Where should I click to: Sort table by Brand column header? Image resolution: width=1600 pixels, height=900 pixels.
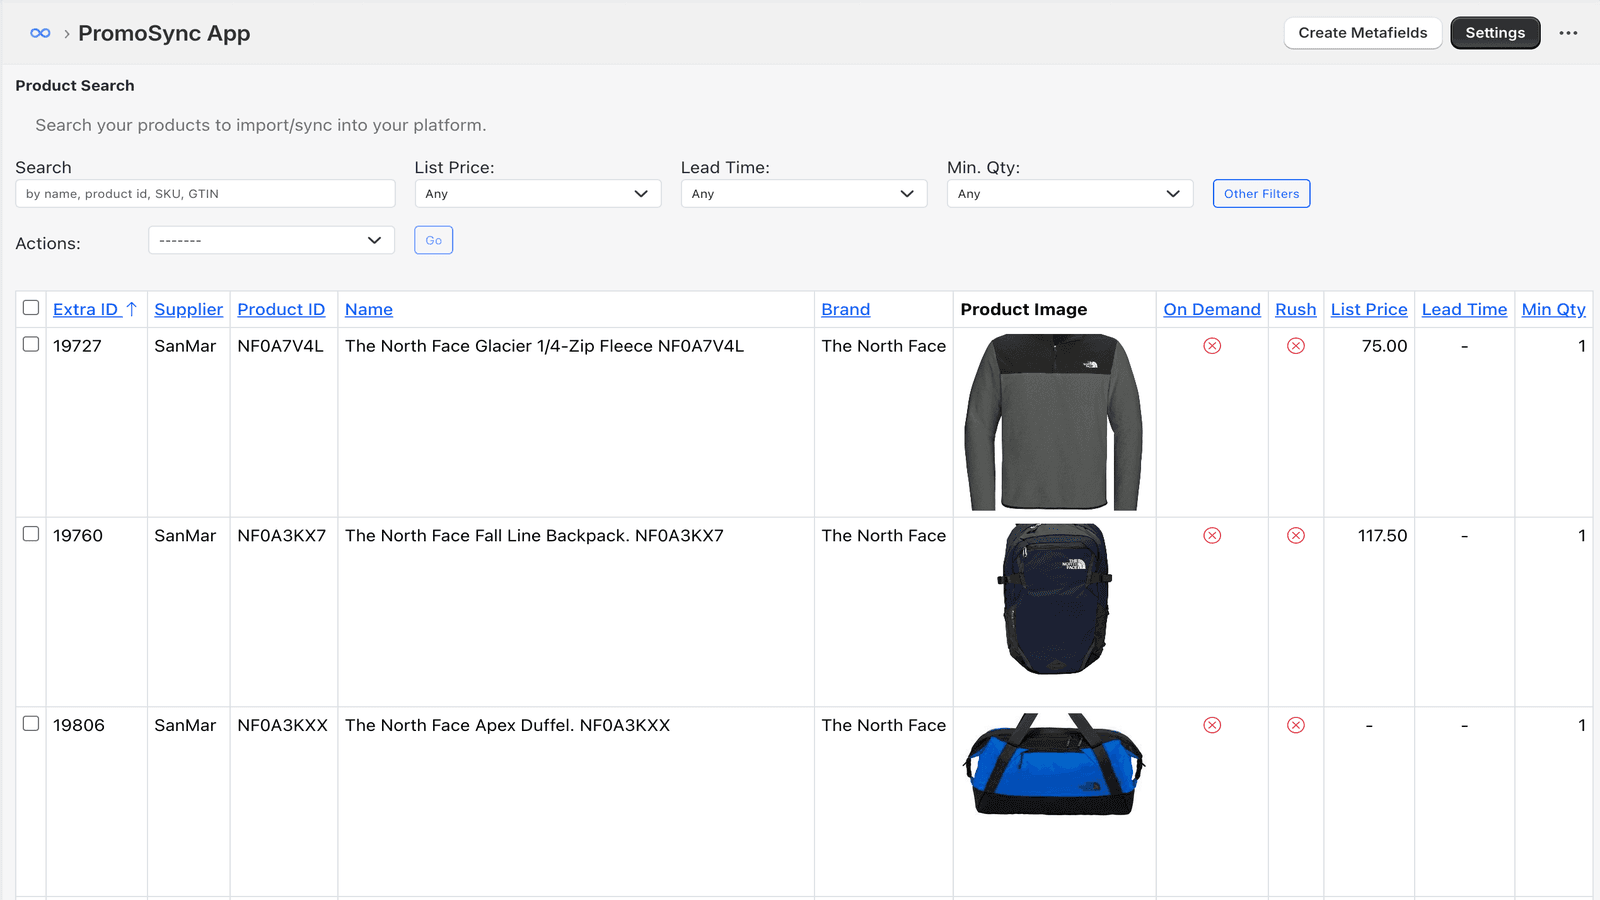tap(845, 310)
